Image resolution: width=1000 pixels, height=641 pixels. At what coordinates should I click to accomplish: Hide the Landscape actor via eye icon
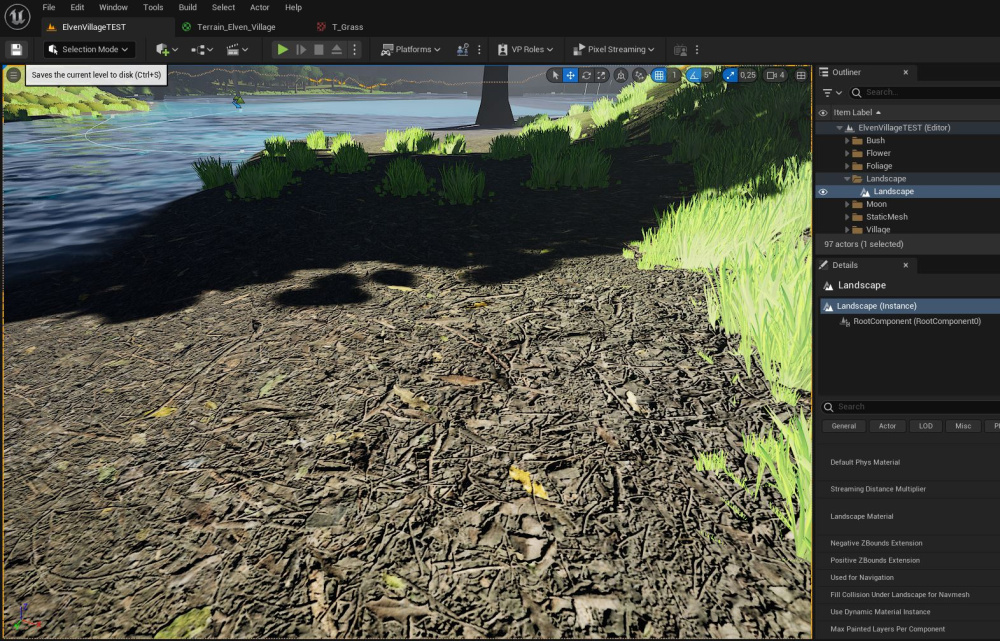pos(823,191)
